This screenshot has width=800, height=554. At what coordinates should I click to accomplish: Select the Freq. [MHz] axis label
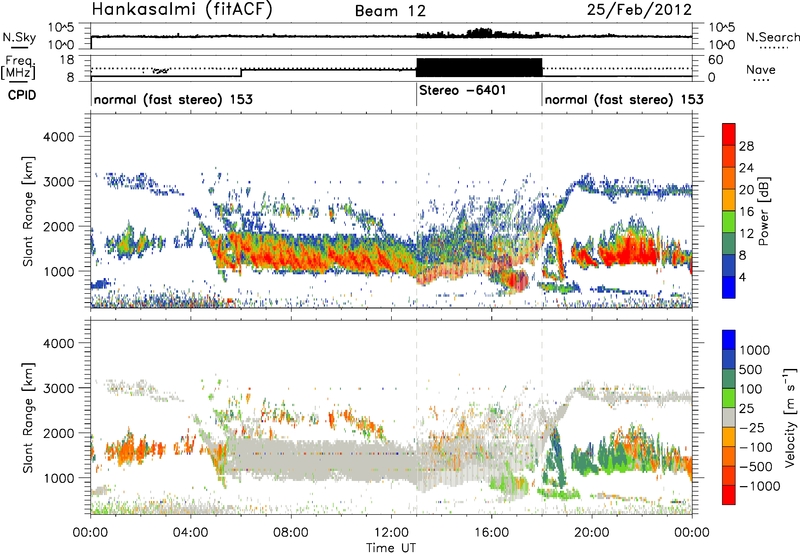pyautogui.click(x=18, y=68)
